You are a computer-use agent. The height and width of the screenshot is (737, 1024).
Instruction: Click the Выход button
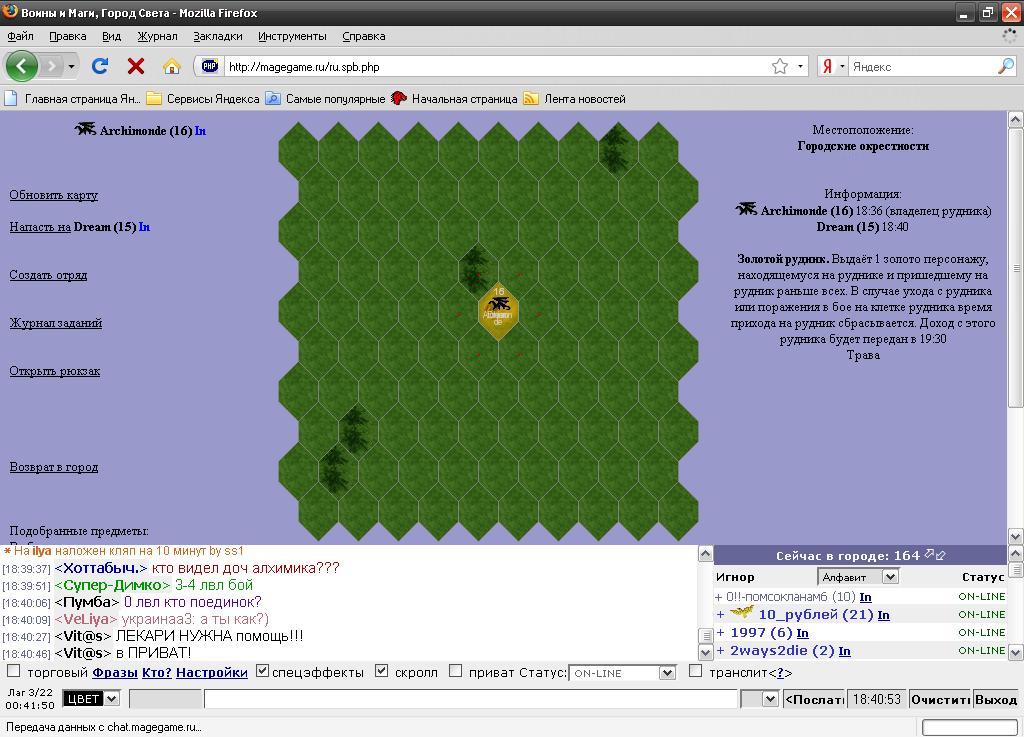(x=996, y=699)
